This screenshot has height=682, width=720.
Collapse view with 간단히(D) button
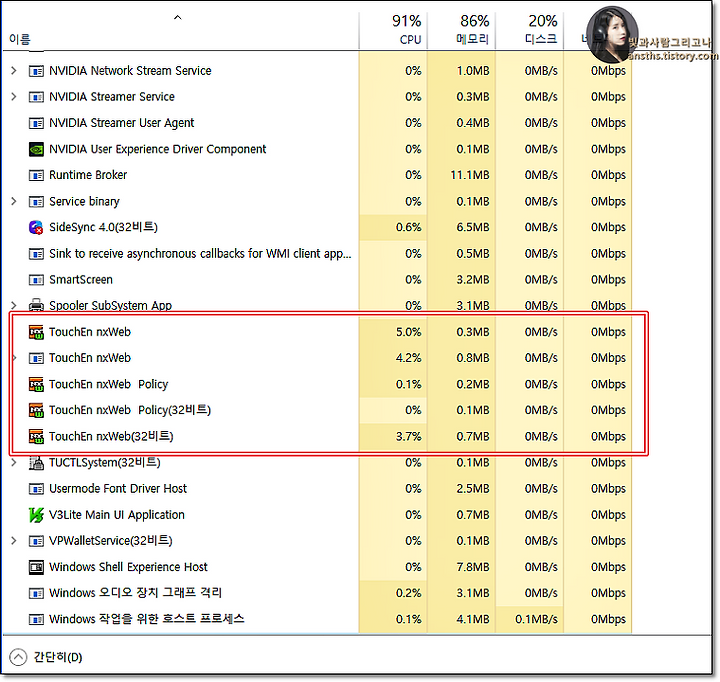click(x=46, y=657)
